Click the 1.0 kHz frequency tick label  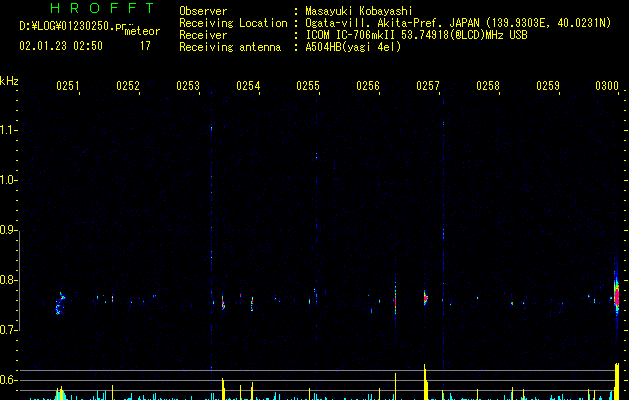pyautogui.click(x=9, y=181)
